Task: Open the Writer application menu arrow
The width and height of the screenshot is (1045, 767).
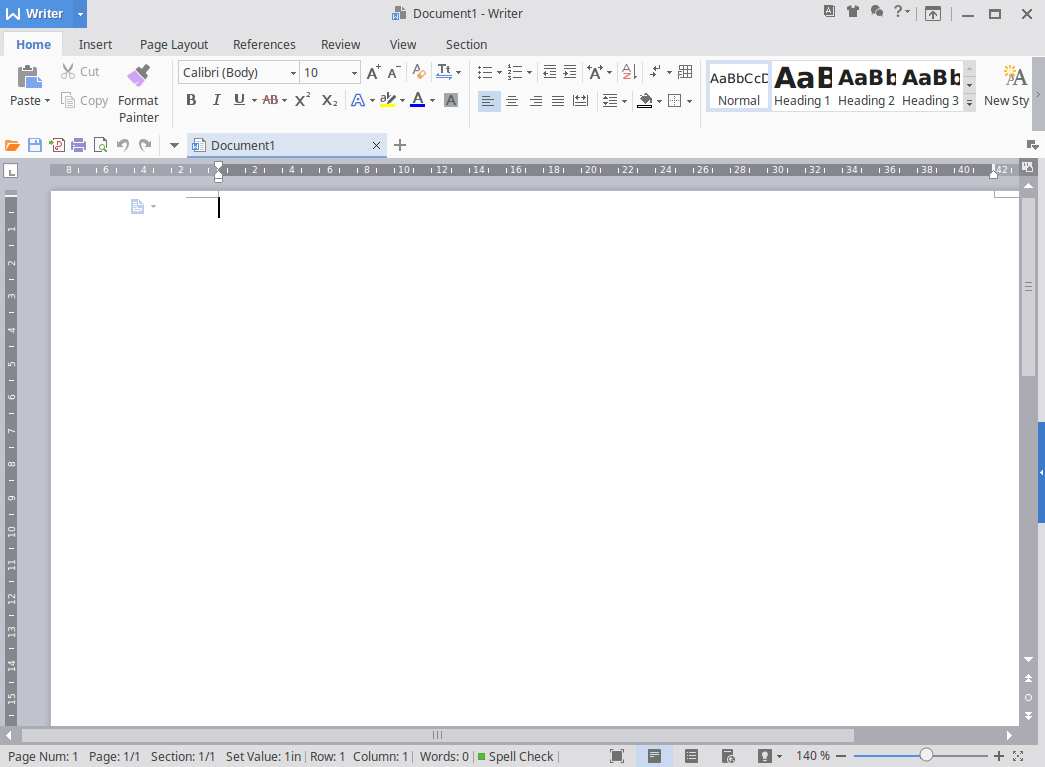Action: (x=80, y=14)
